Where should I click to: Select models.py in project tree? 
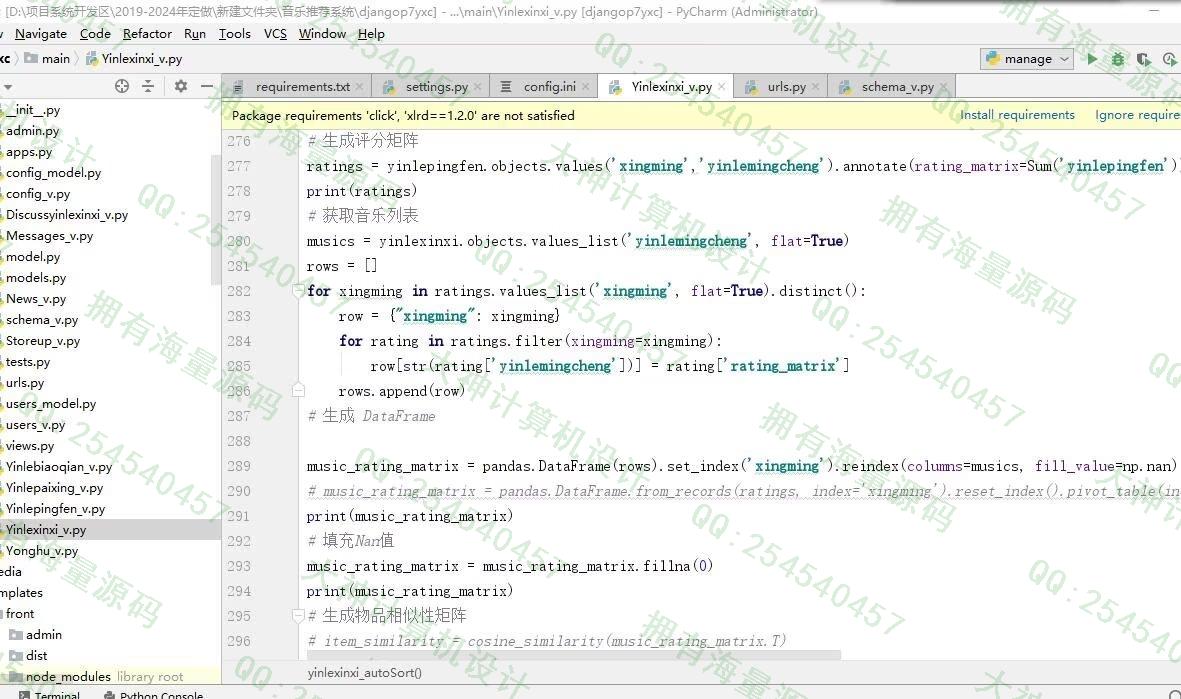tap(35, 277)
